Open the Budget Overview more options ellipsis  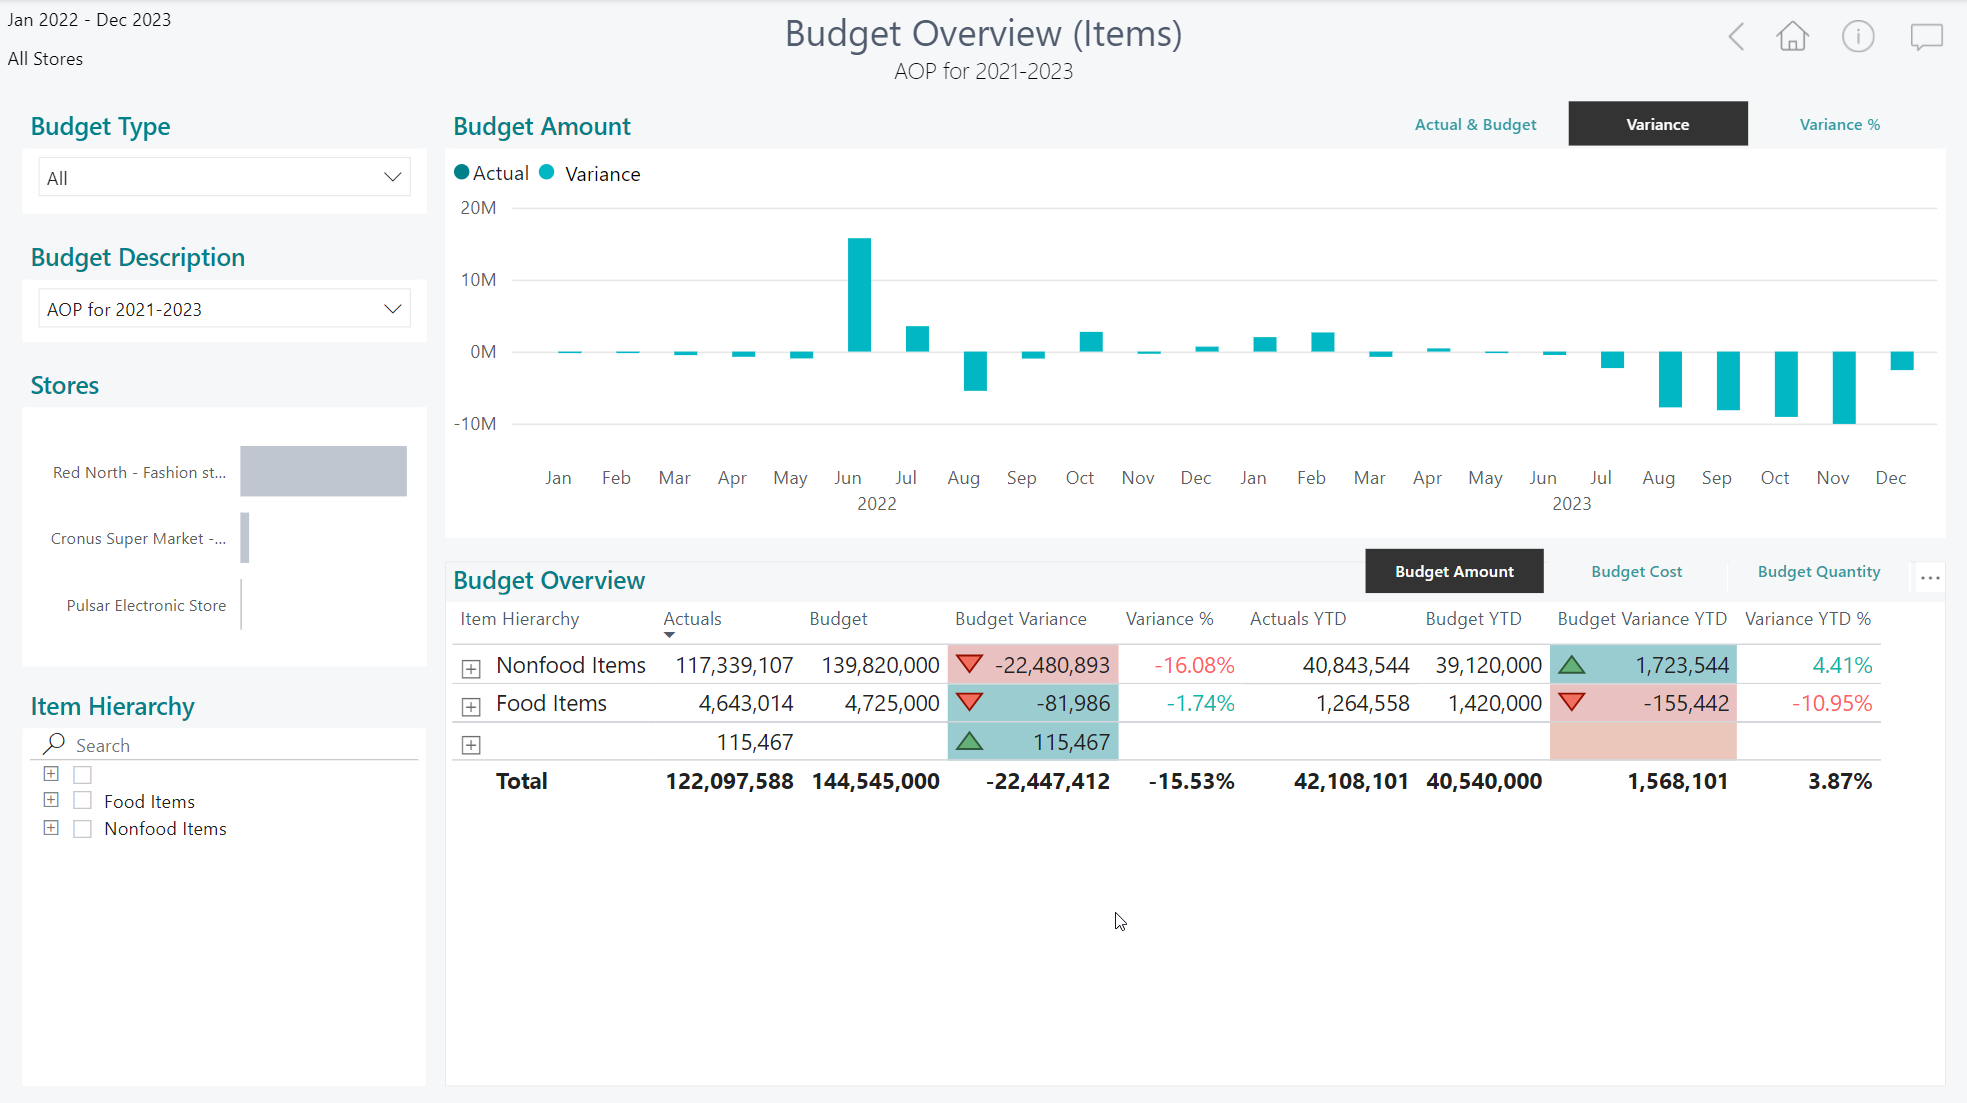1930,578
